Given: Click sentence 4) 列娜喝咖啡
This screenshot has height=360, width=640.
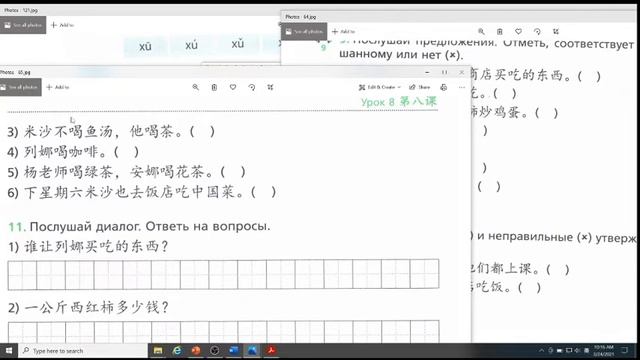Looking at the screenshot, I should pyautogui.click(x=73, y=152).
